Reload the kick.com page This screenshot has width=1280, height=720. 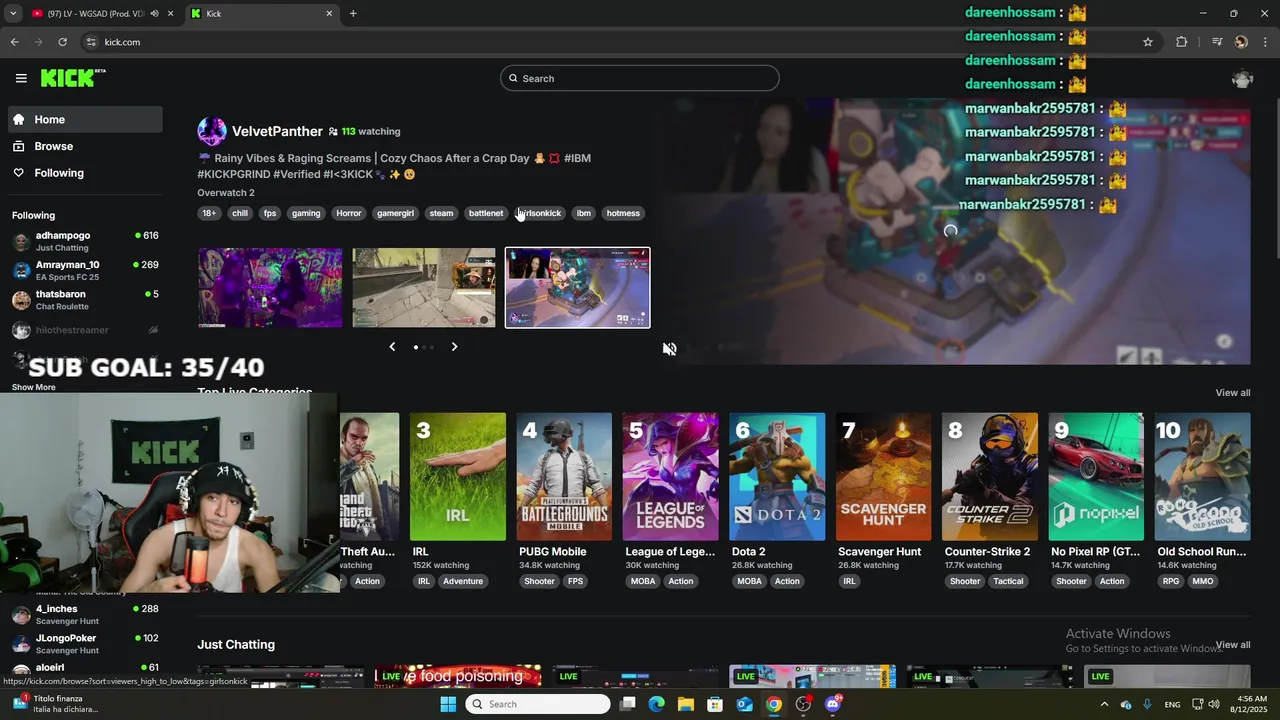click(x=62, y=42)
